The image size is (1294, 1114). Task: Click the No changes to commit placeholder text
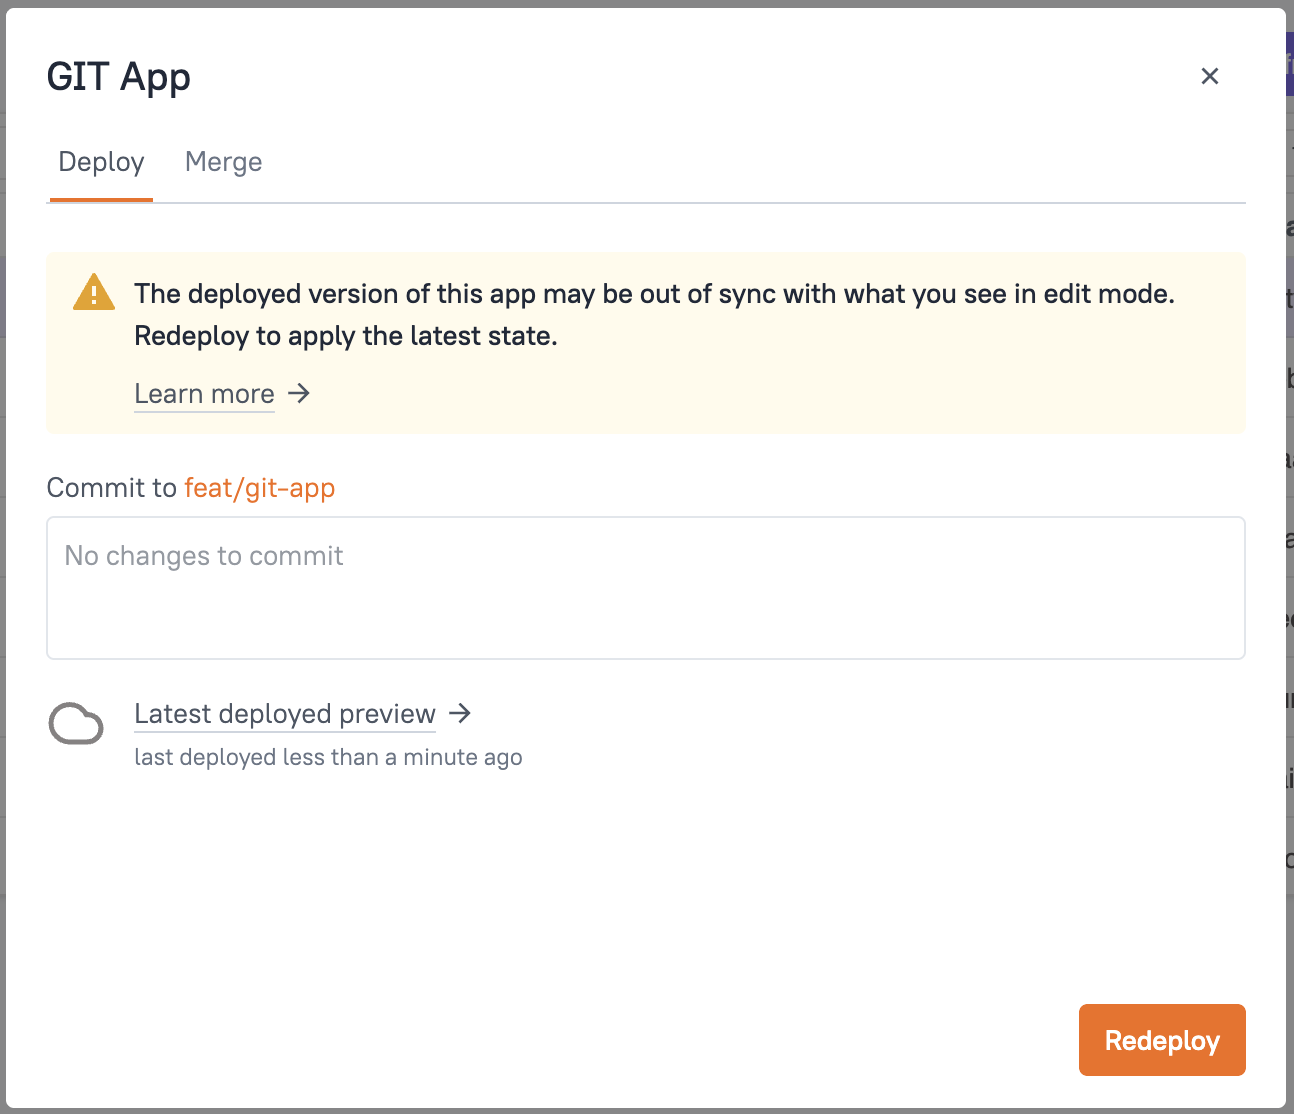coord(203,555)
